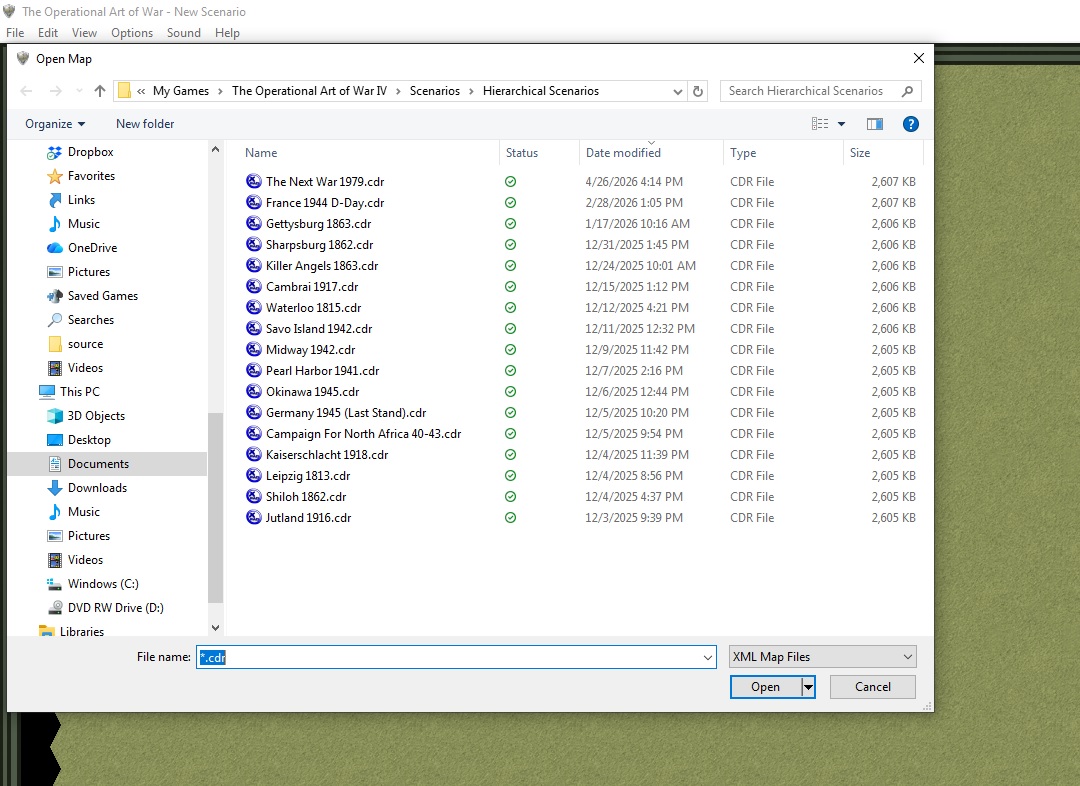Select Killer Angels 1863.cdr file icon

(254, 265)
